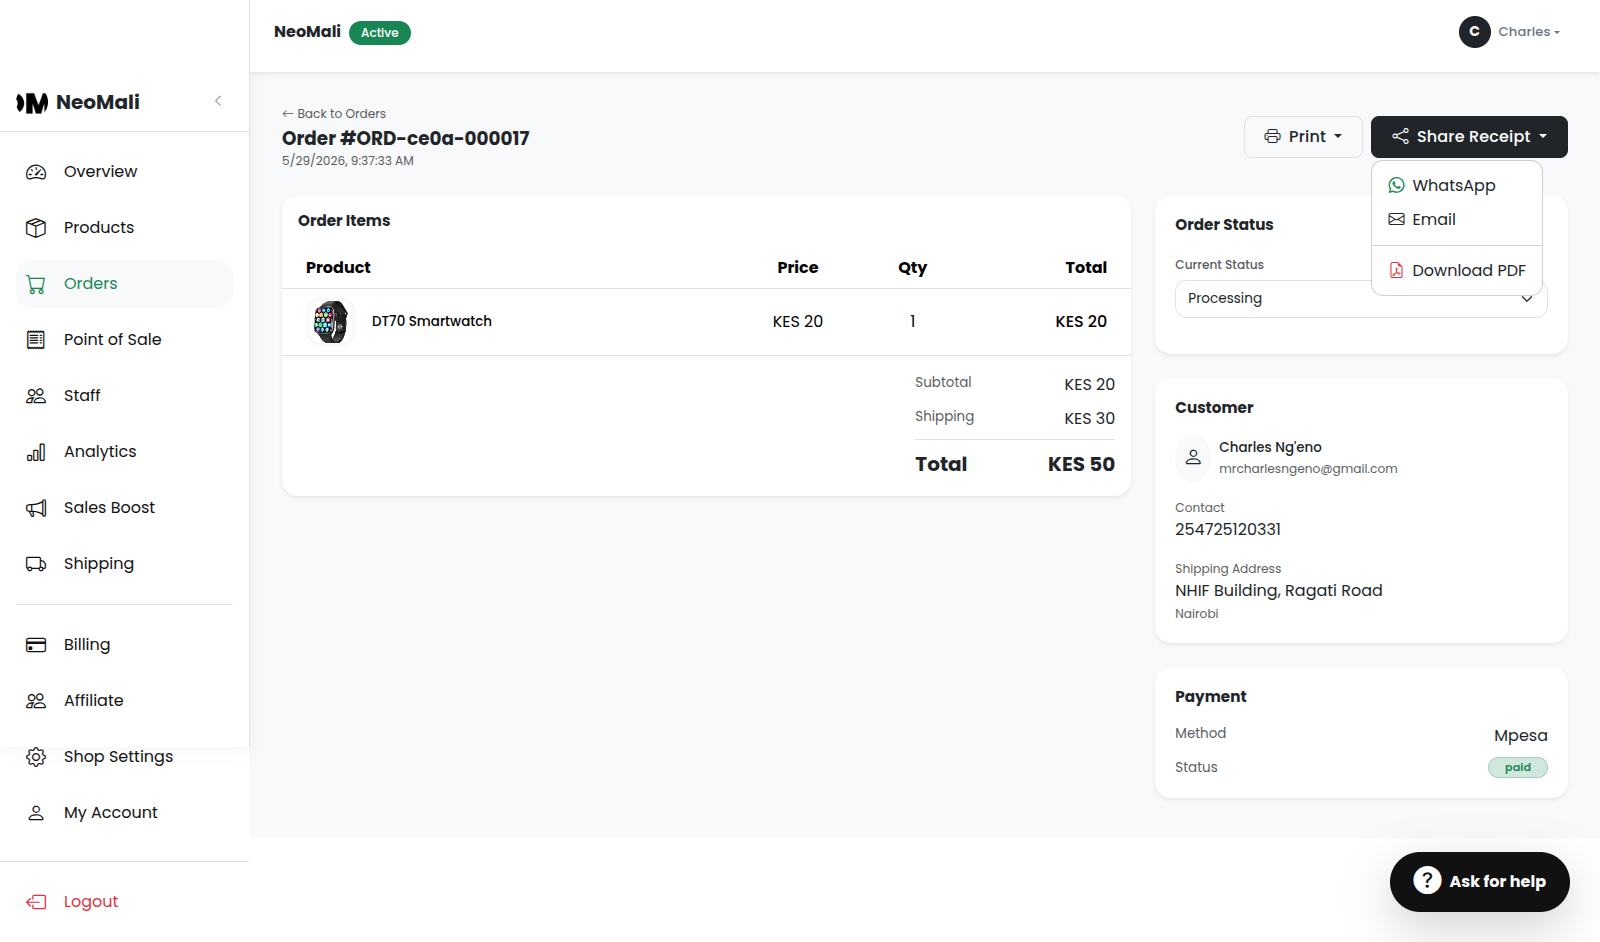Click the My Account person icon
Viewport: 1600px width, 942px height.
click(x=36, y=813)
